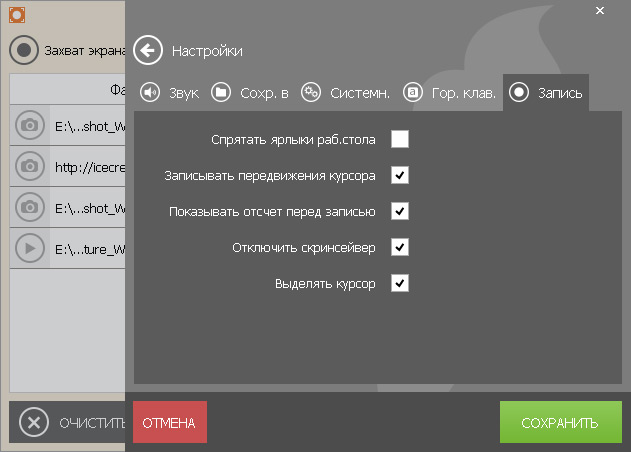
Task: Go back using the arrow next to Настройки
Action: tap(148, 50)
